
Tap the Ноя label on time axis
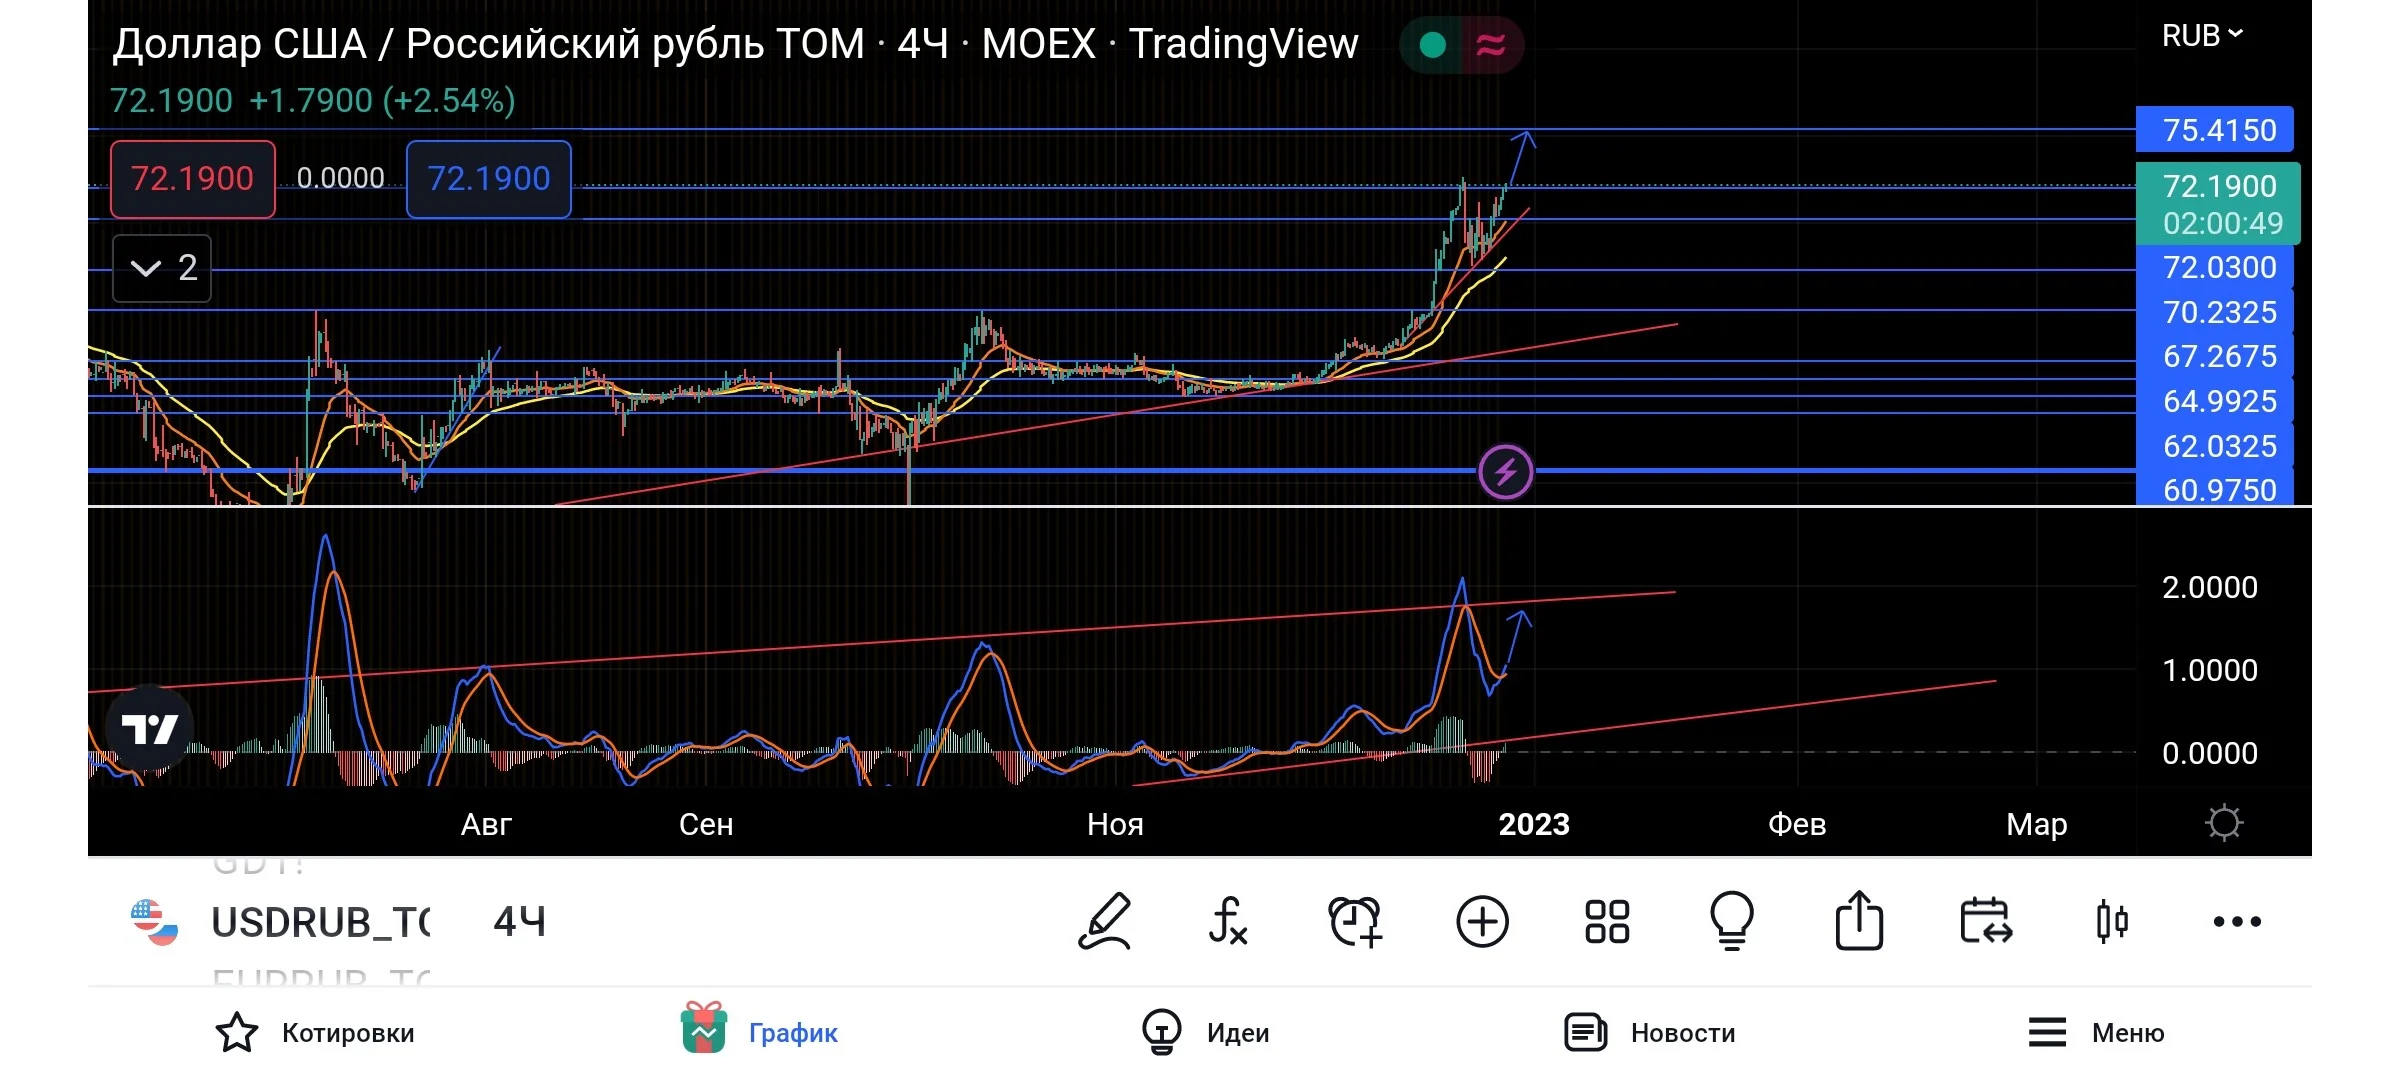coord(1115,824)
